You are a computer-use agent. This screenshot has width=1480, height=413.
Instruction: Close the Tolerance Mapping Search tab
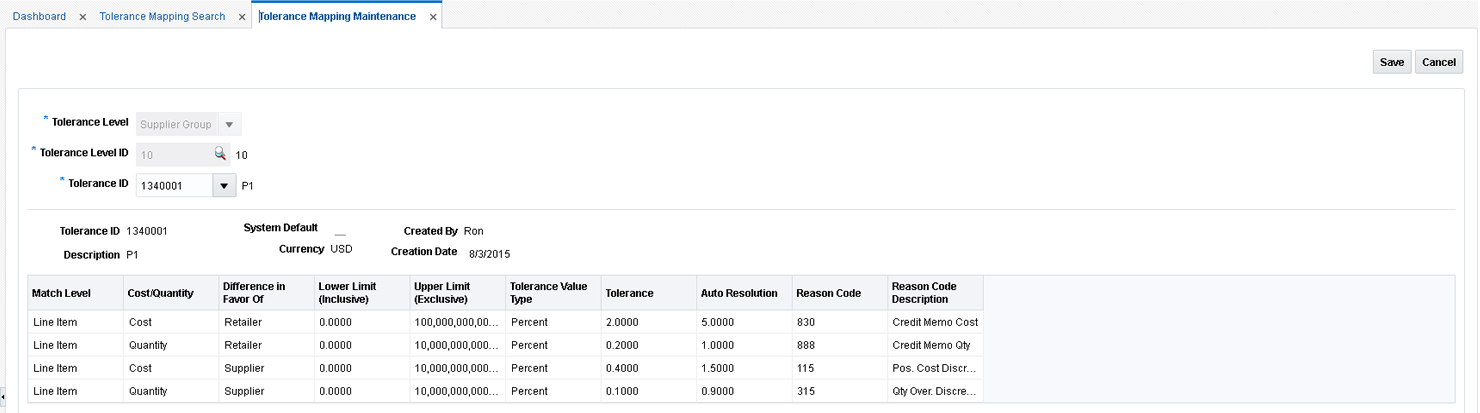pos(242,17)
